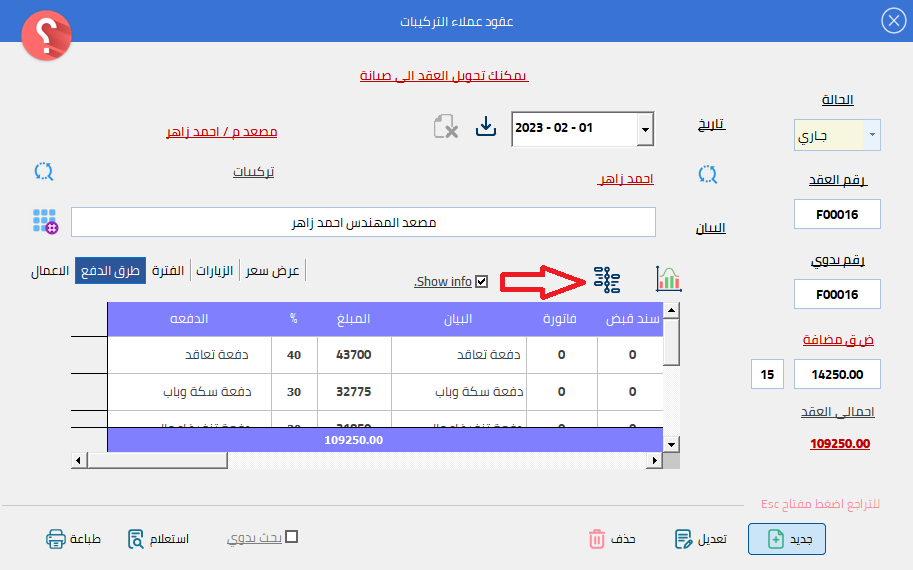
Task: Toggle the Show info checkbox
Action: click(482, 282)
